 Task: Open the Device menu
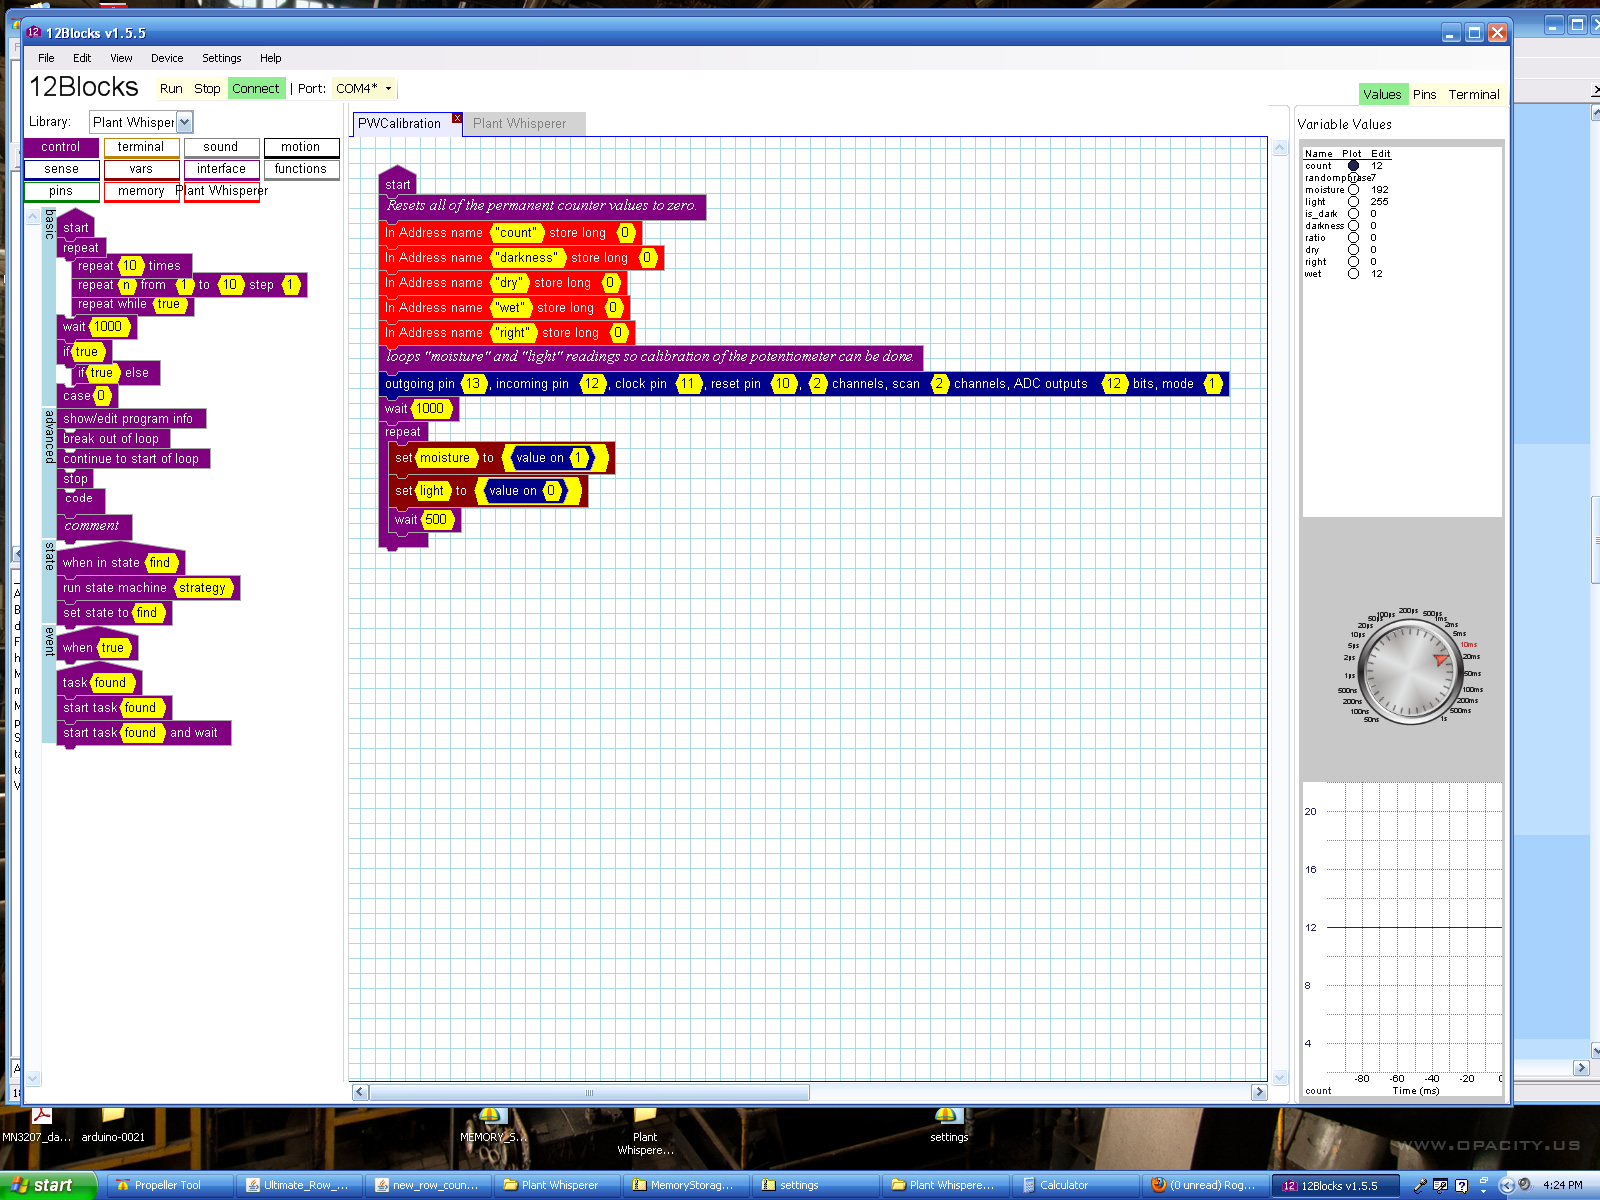(167, 58)
